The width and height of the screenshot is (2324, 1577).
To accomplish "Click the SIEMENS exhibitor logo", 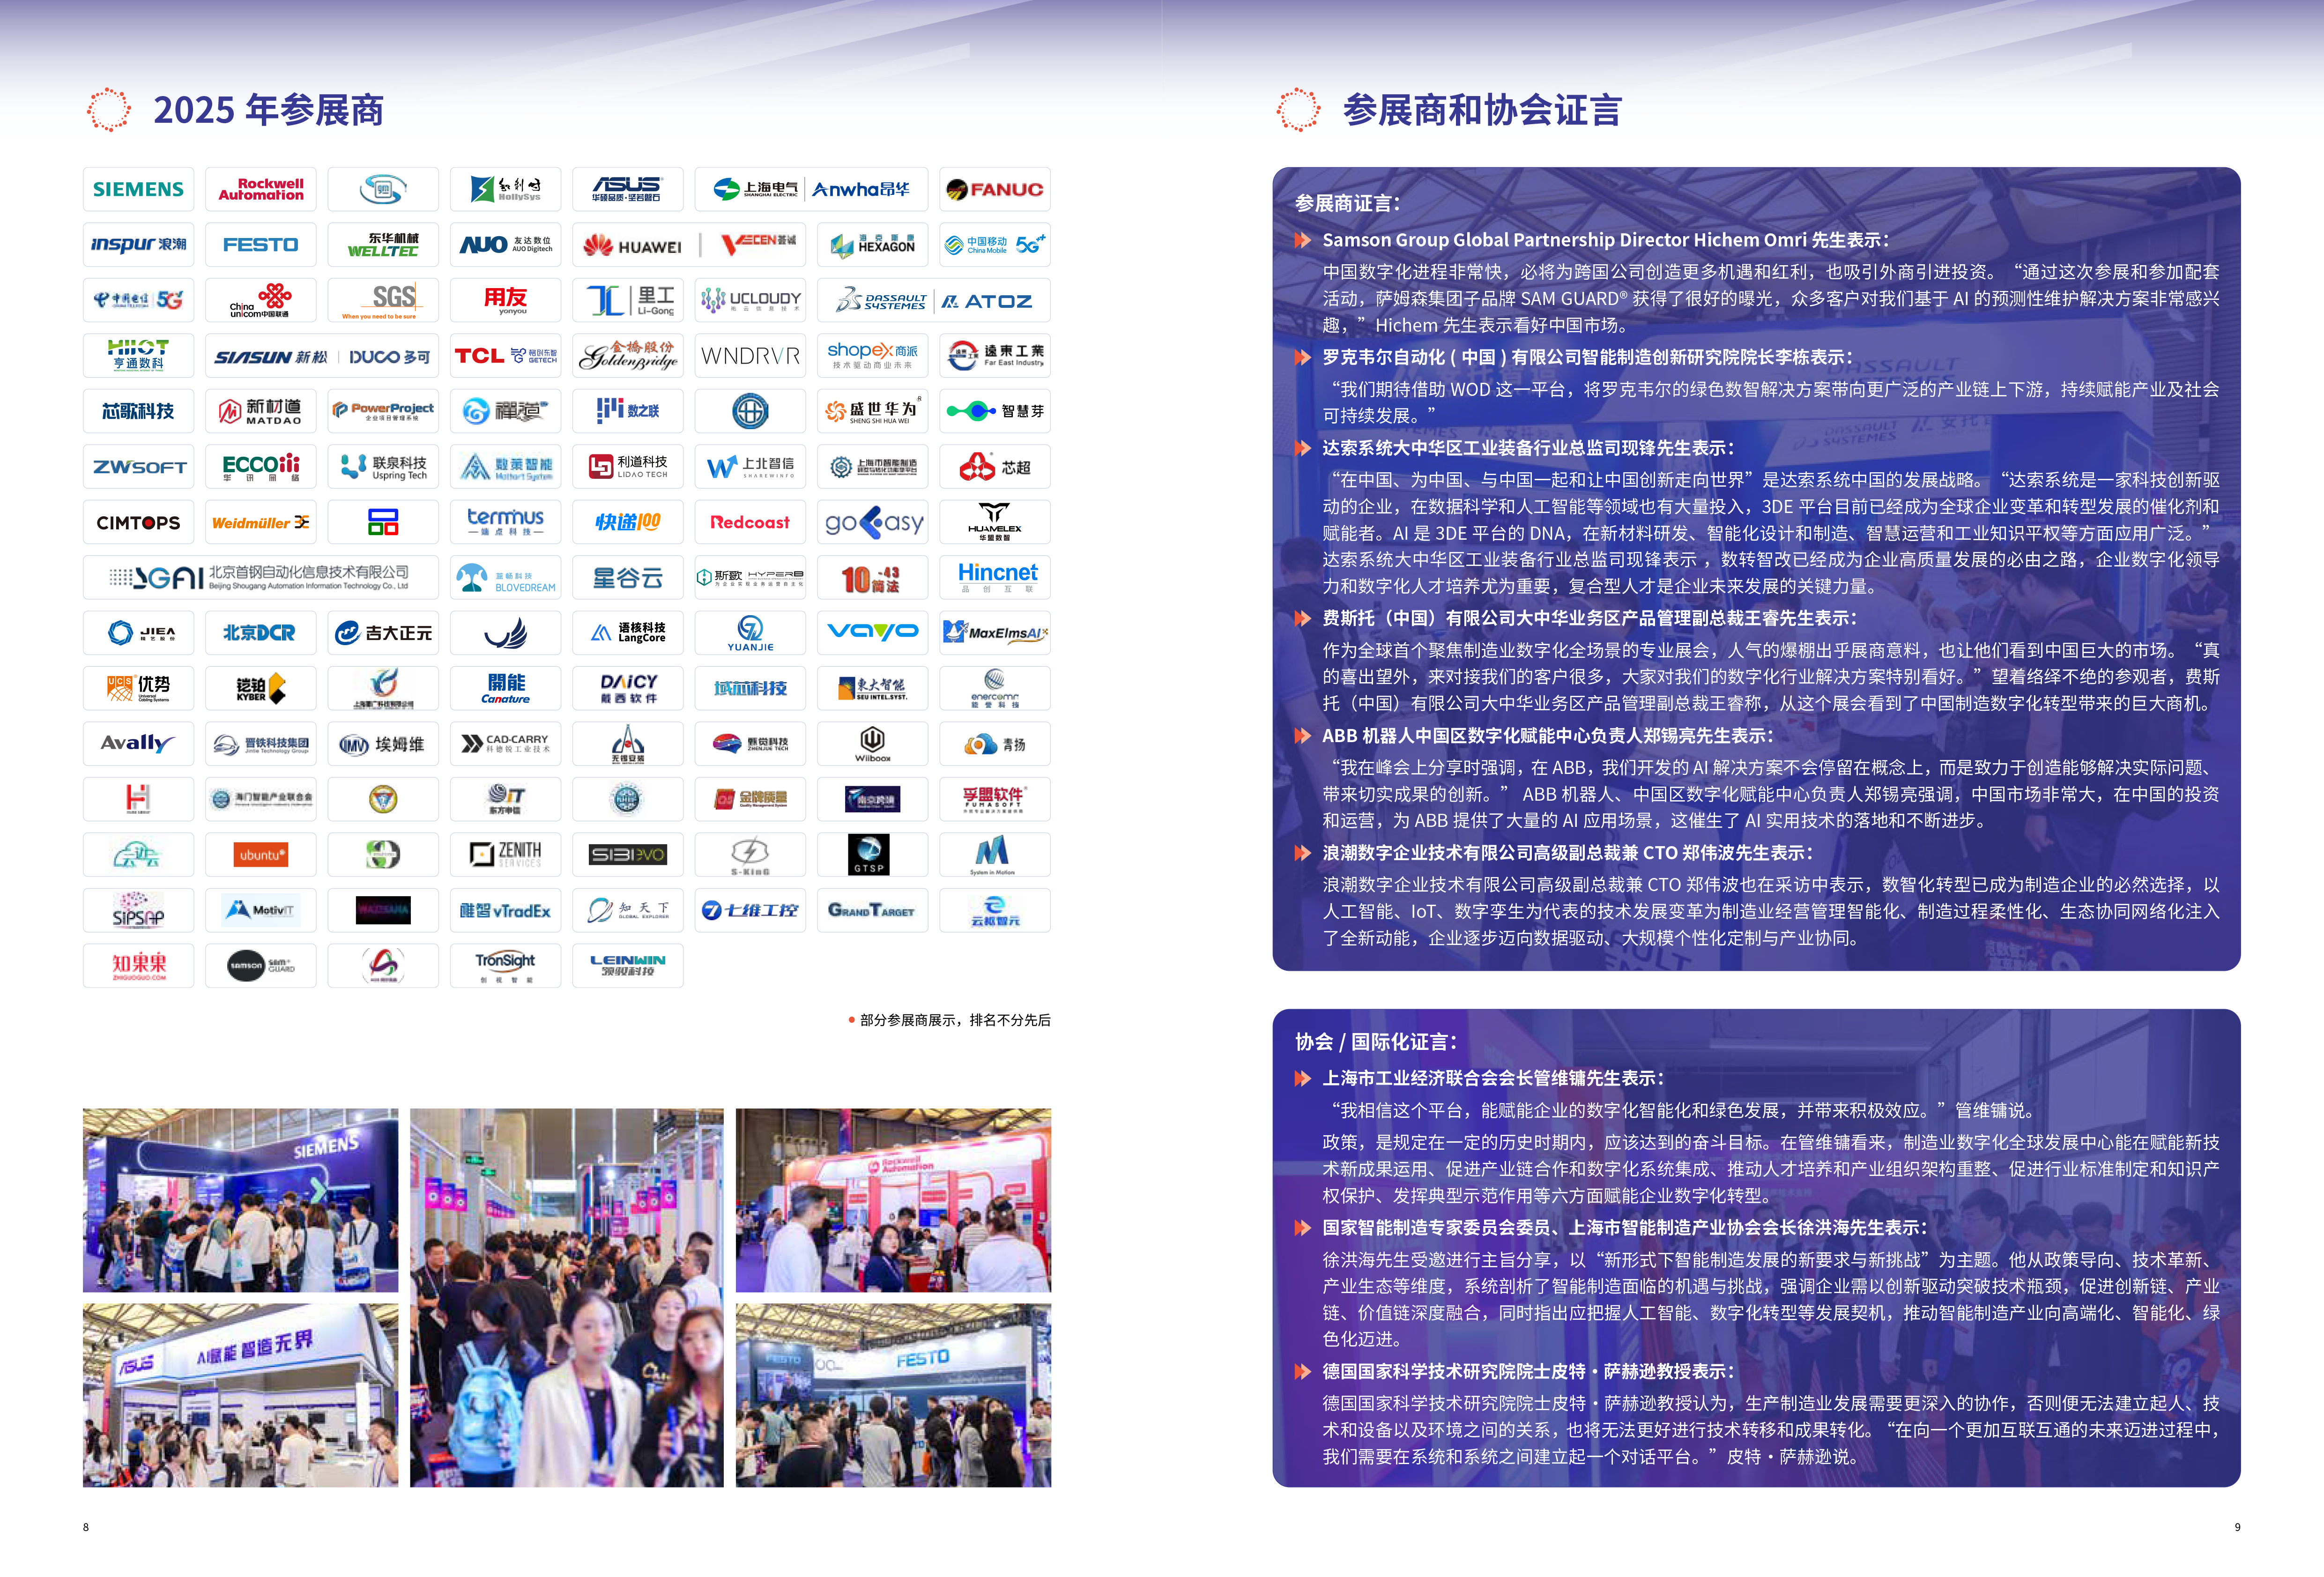I will click(x=138, y=189).
